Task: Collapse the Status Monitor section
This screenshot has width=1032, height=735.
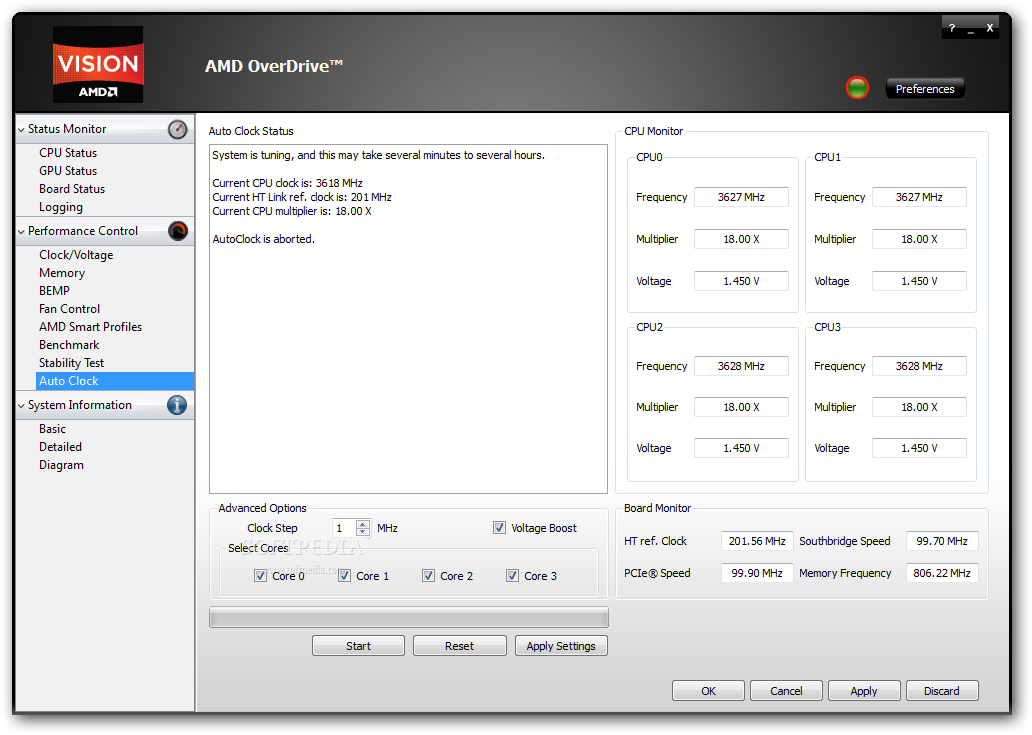Action: (x=22, y=130)
